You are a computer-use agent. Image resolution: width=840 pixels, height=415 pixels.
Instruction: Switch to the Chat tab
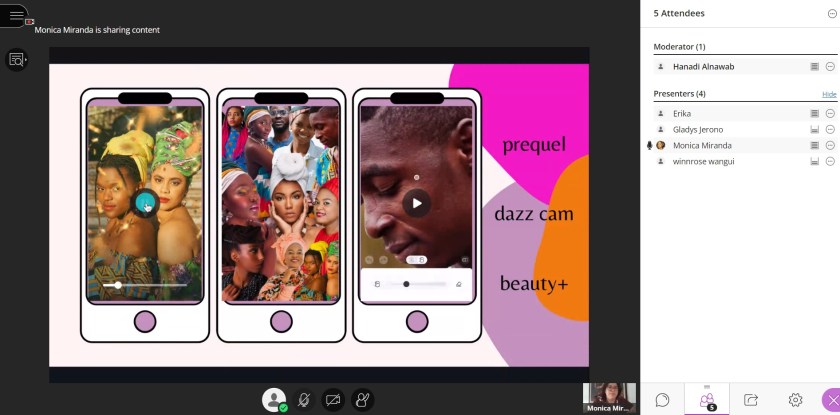coord(662,399)
